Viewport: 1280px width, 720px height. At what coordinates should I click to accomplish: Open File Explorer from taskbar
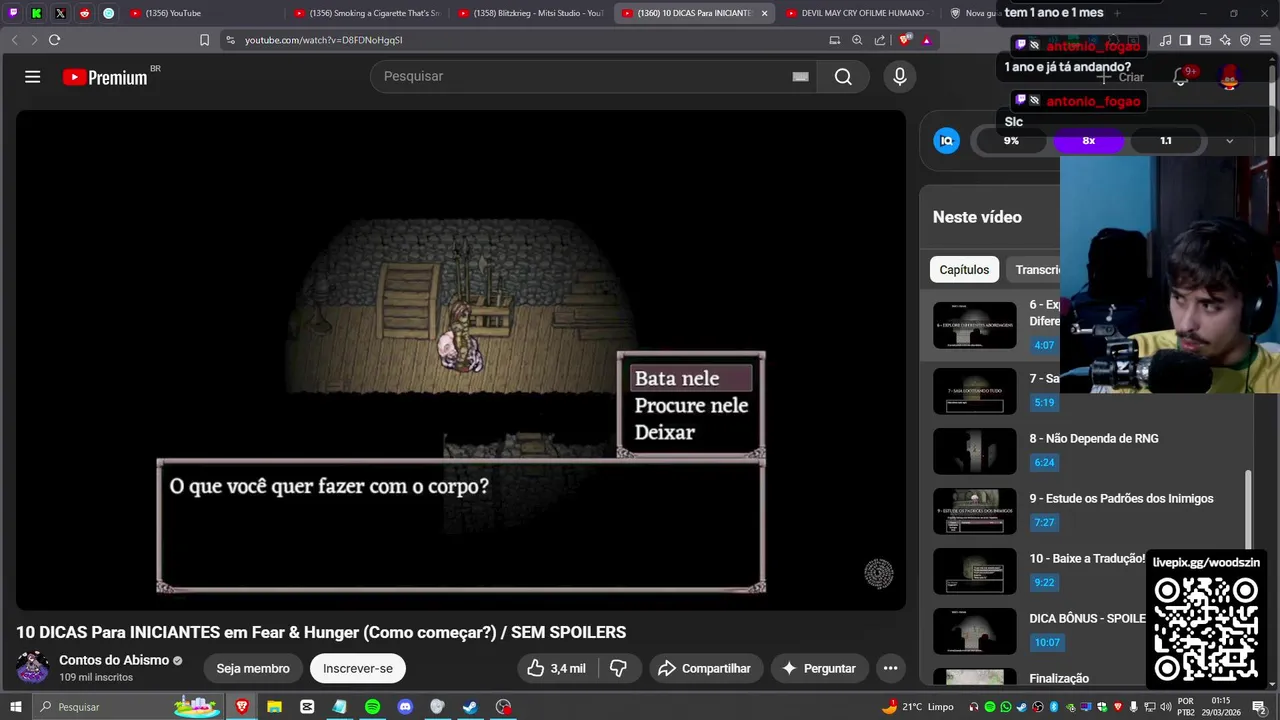click(x=274, y=707)
